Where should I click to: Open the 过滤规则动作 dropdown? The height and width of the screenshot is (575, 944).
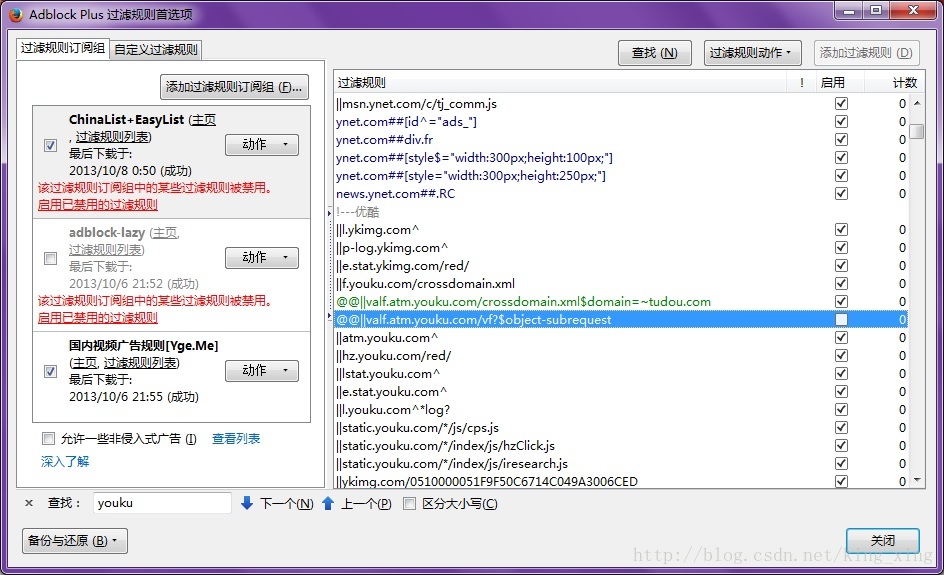[x=753, y=53]
